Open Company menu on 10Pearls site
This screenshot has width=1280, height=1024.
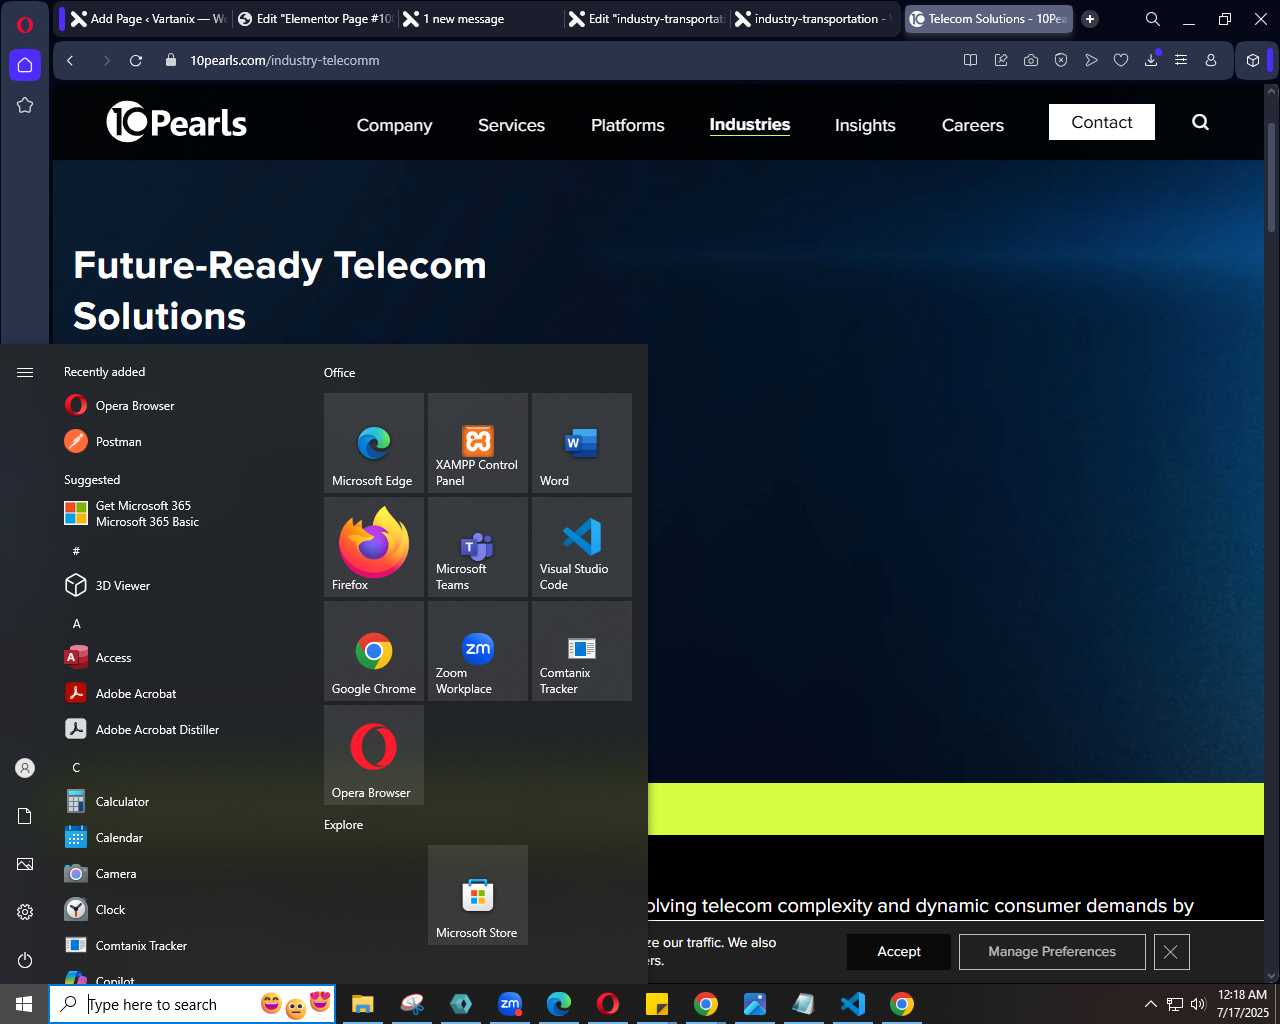[394, 125]
